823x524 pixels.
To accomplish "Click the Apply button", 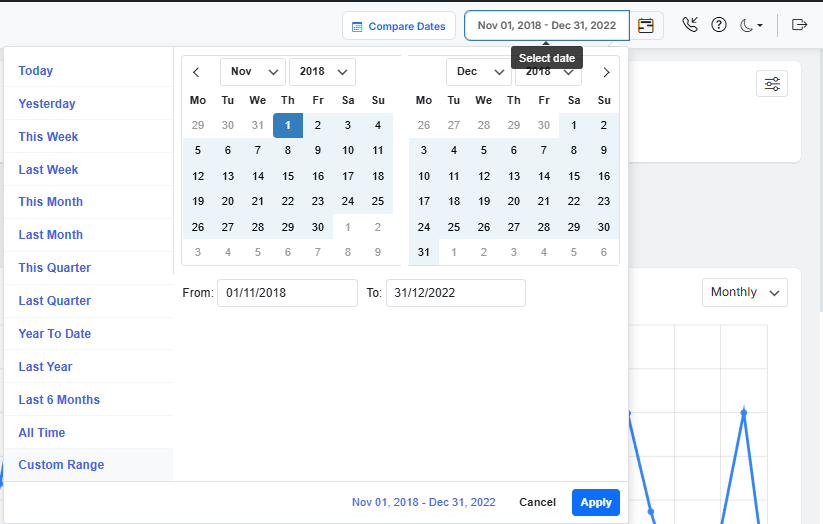I will click(595, 502).
